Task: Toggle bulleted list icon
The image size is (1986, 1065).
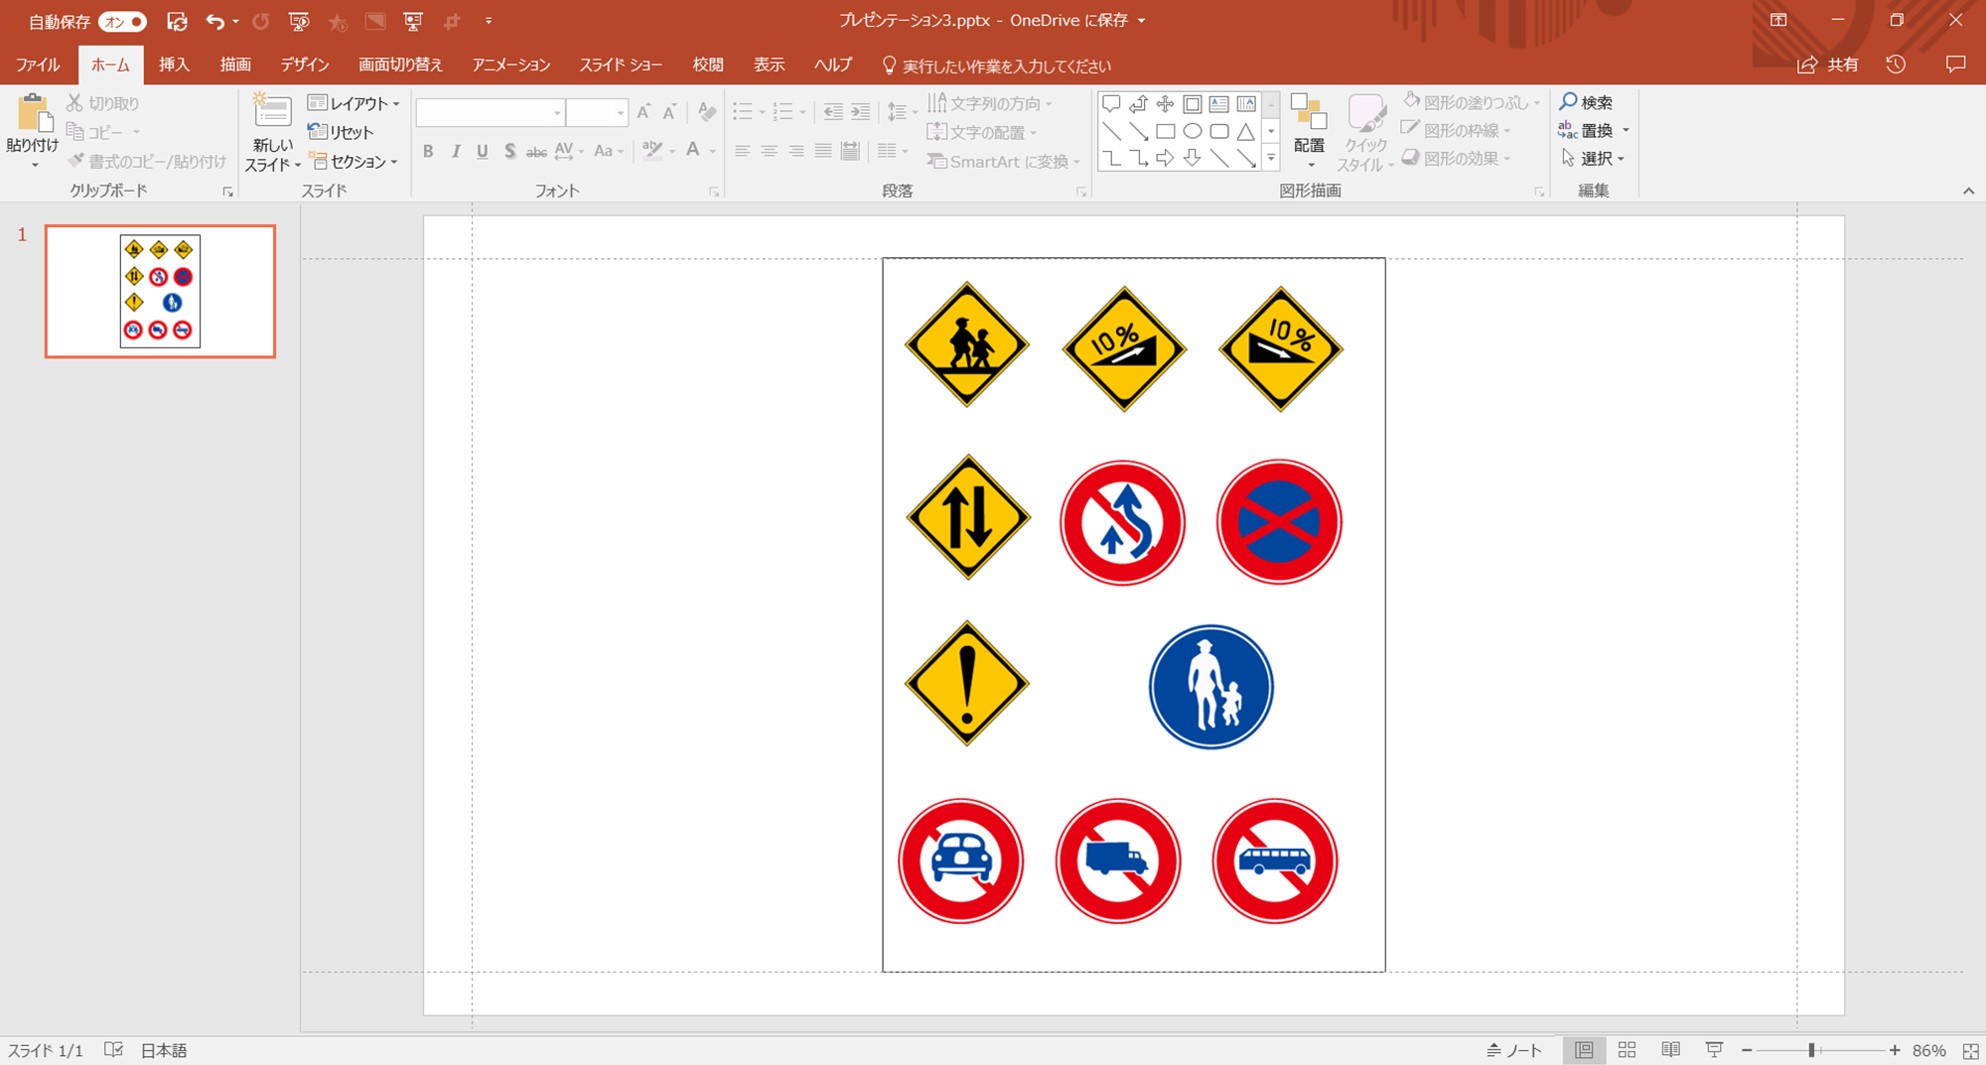Action: 742,112
